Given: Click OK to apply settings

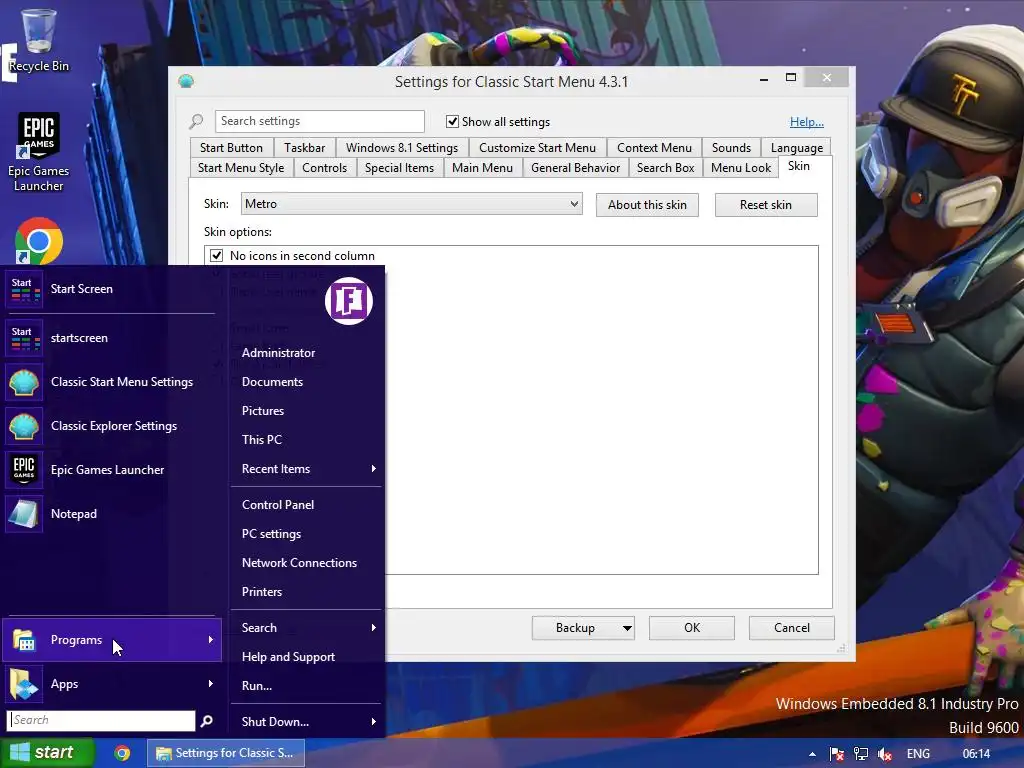Looking at the screenshot, I should coord(692,628).
